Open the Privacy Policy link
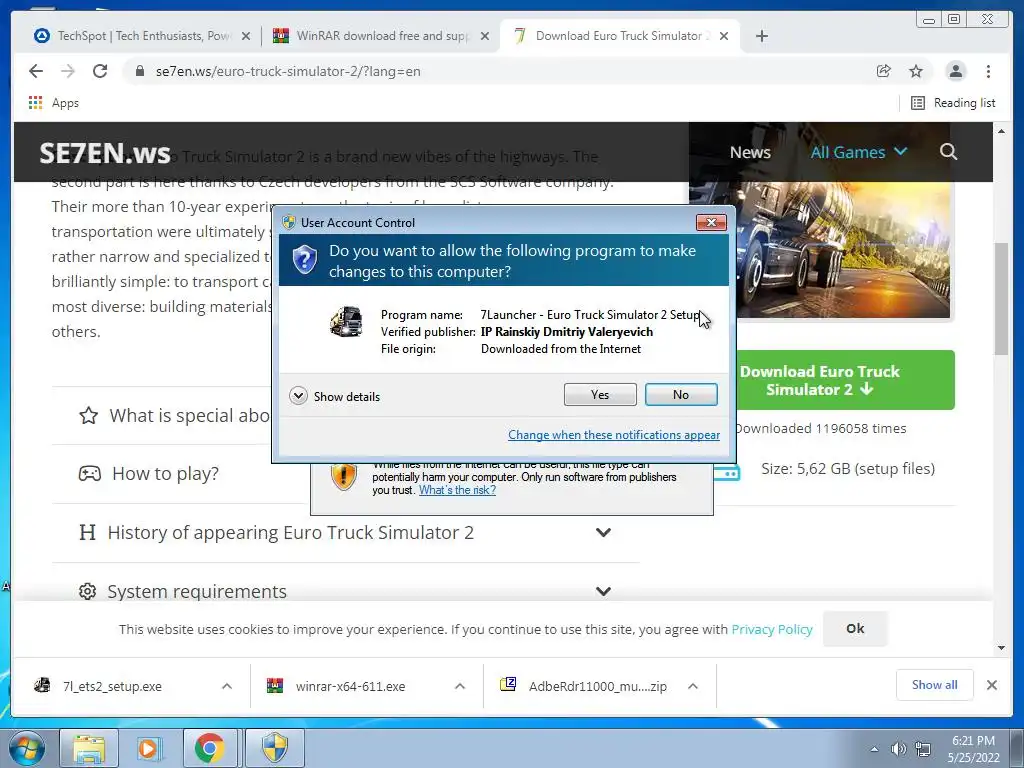Screen dimensions: 1024x768 [771, 629]
